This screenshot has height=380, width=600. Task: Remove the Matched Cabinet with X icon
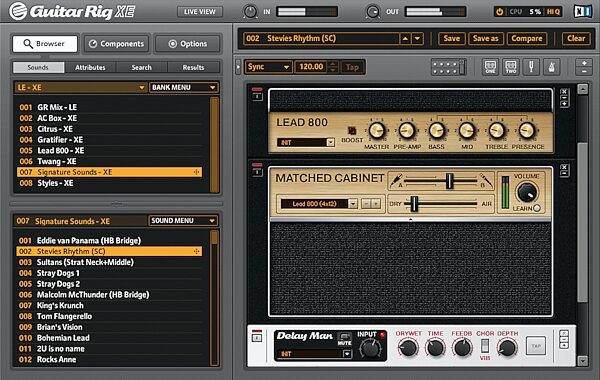[564, 168]
